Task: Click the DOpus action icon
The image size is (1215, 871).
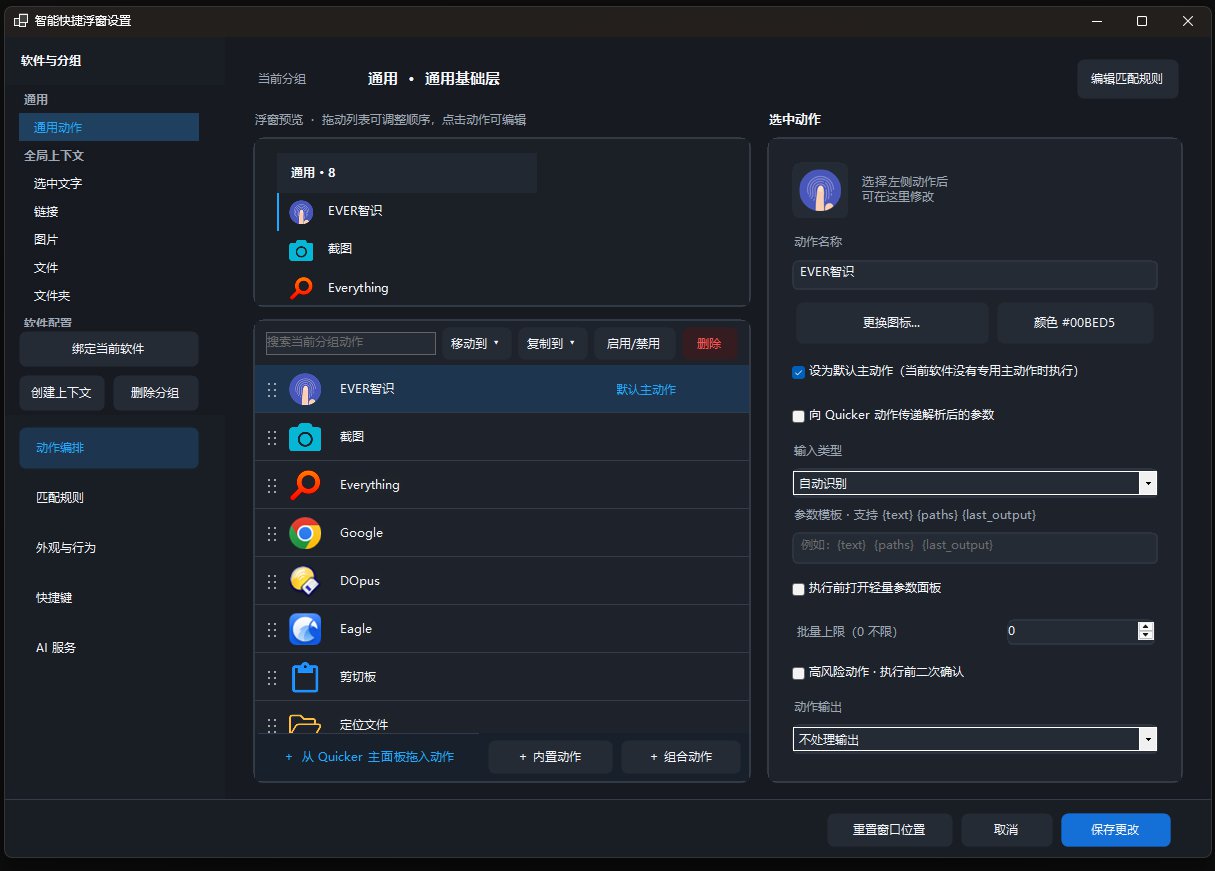Action: coord(305,581)
